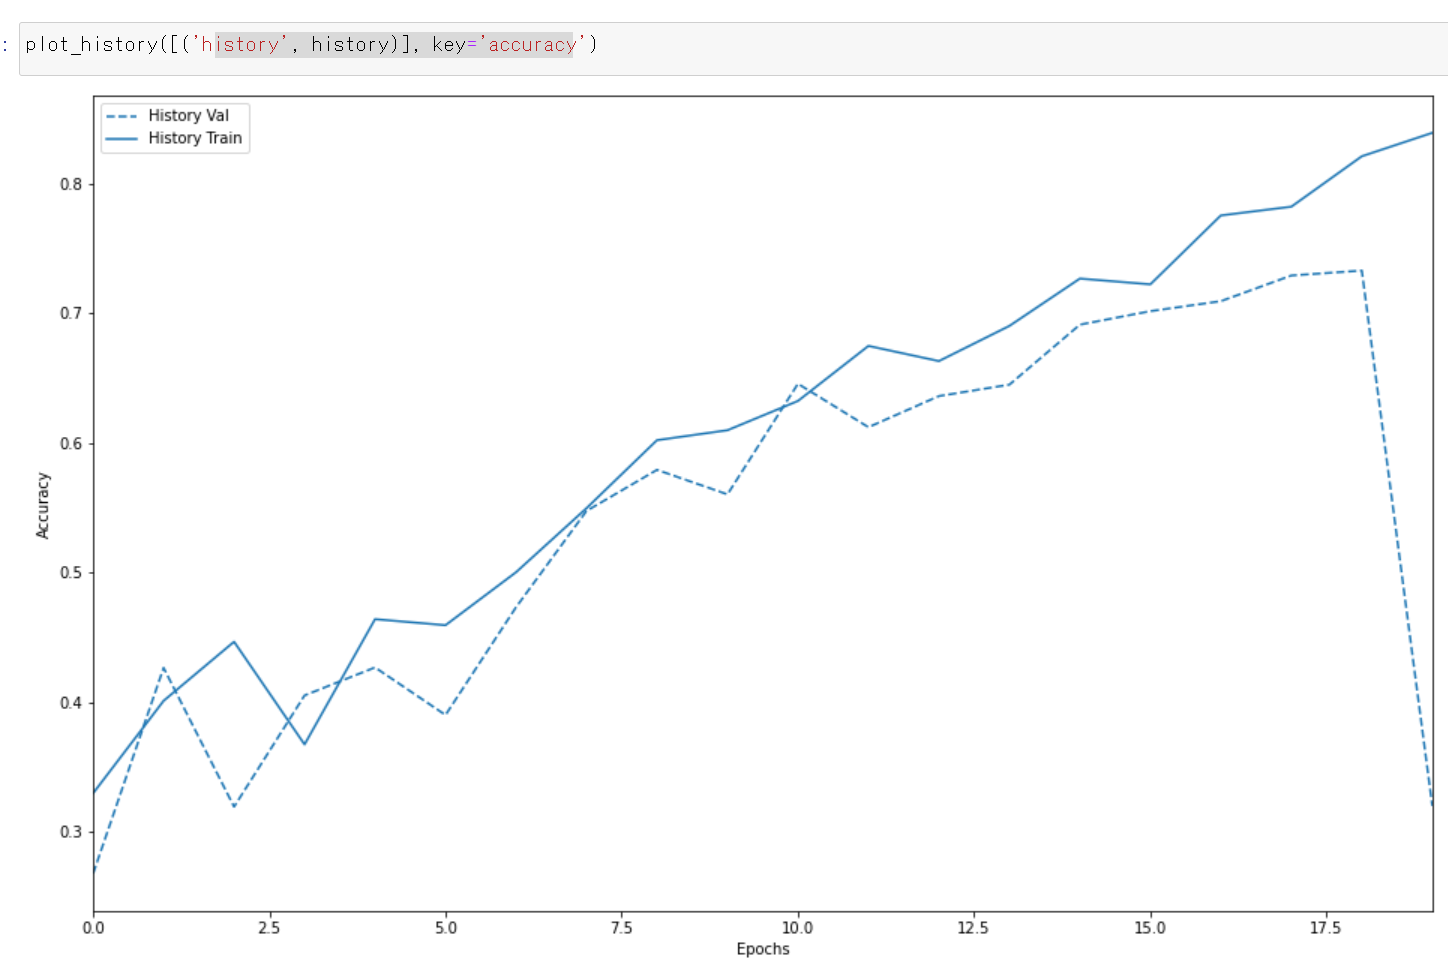Screen dimensions: 1448x959
Task: Click the History Train legend label
Action: tap(195, 138)
